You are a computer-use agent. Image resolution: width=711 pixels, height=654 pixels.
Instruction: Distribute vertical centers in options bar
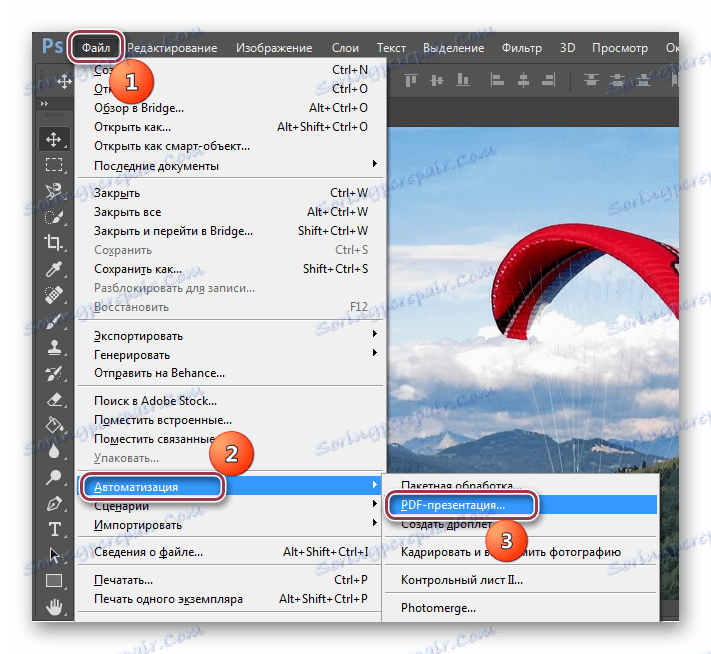coord(617,81)
